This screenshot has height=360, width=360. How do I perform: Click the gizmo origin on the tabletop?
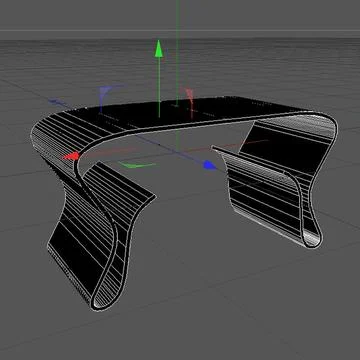click(159, 117)
